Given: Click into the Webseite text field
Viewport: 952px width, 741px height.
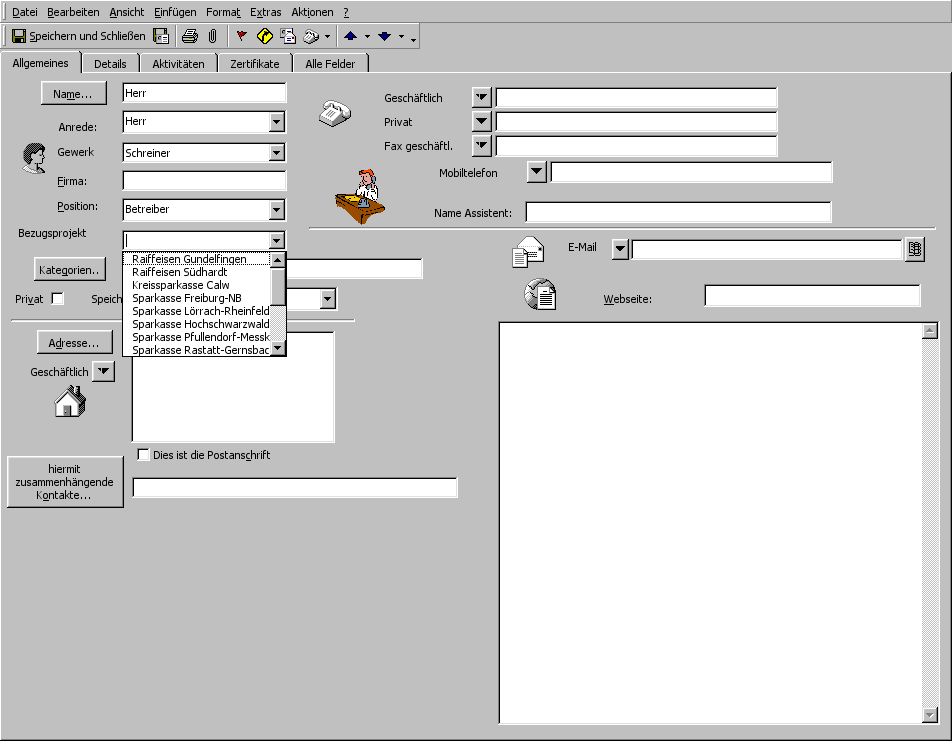Looking at the screenshot, I should (811, 296).
